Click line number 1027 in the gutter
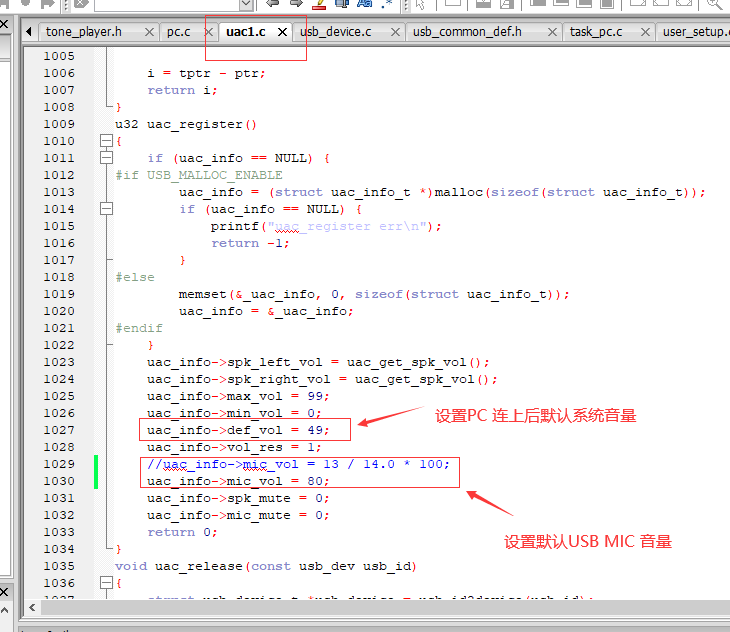This screenshot has width=730, height=632. point(59,430)
